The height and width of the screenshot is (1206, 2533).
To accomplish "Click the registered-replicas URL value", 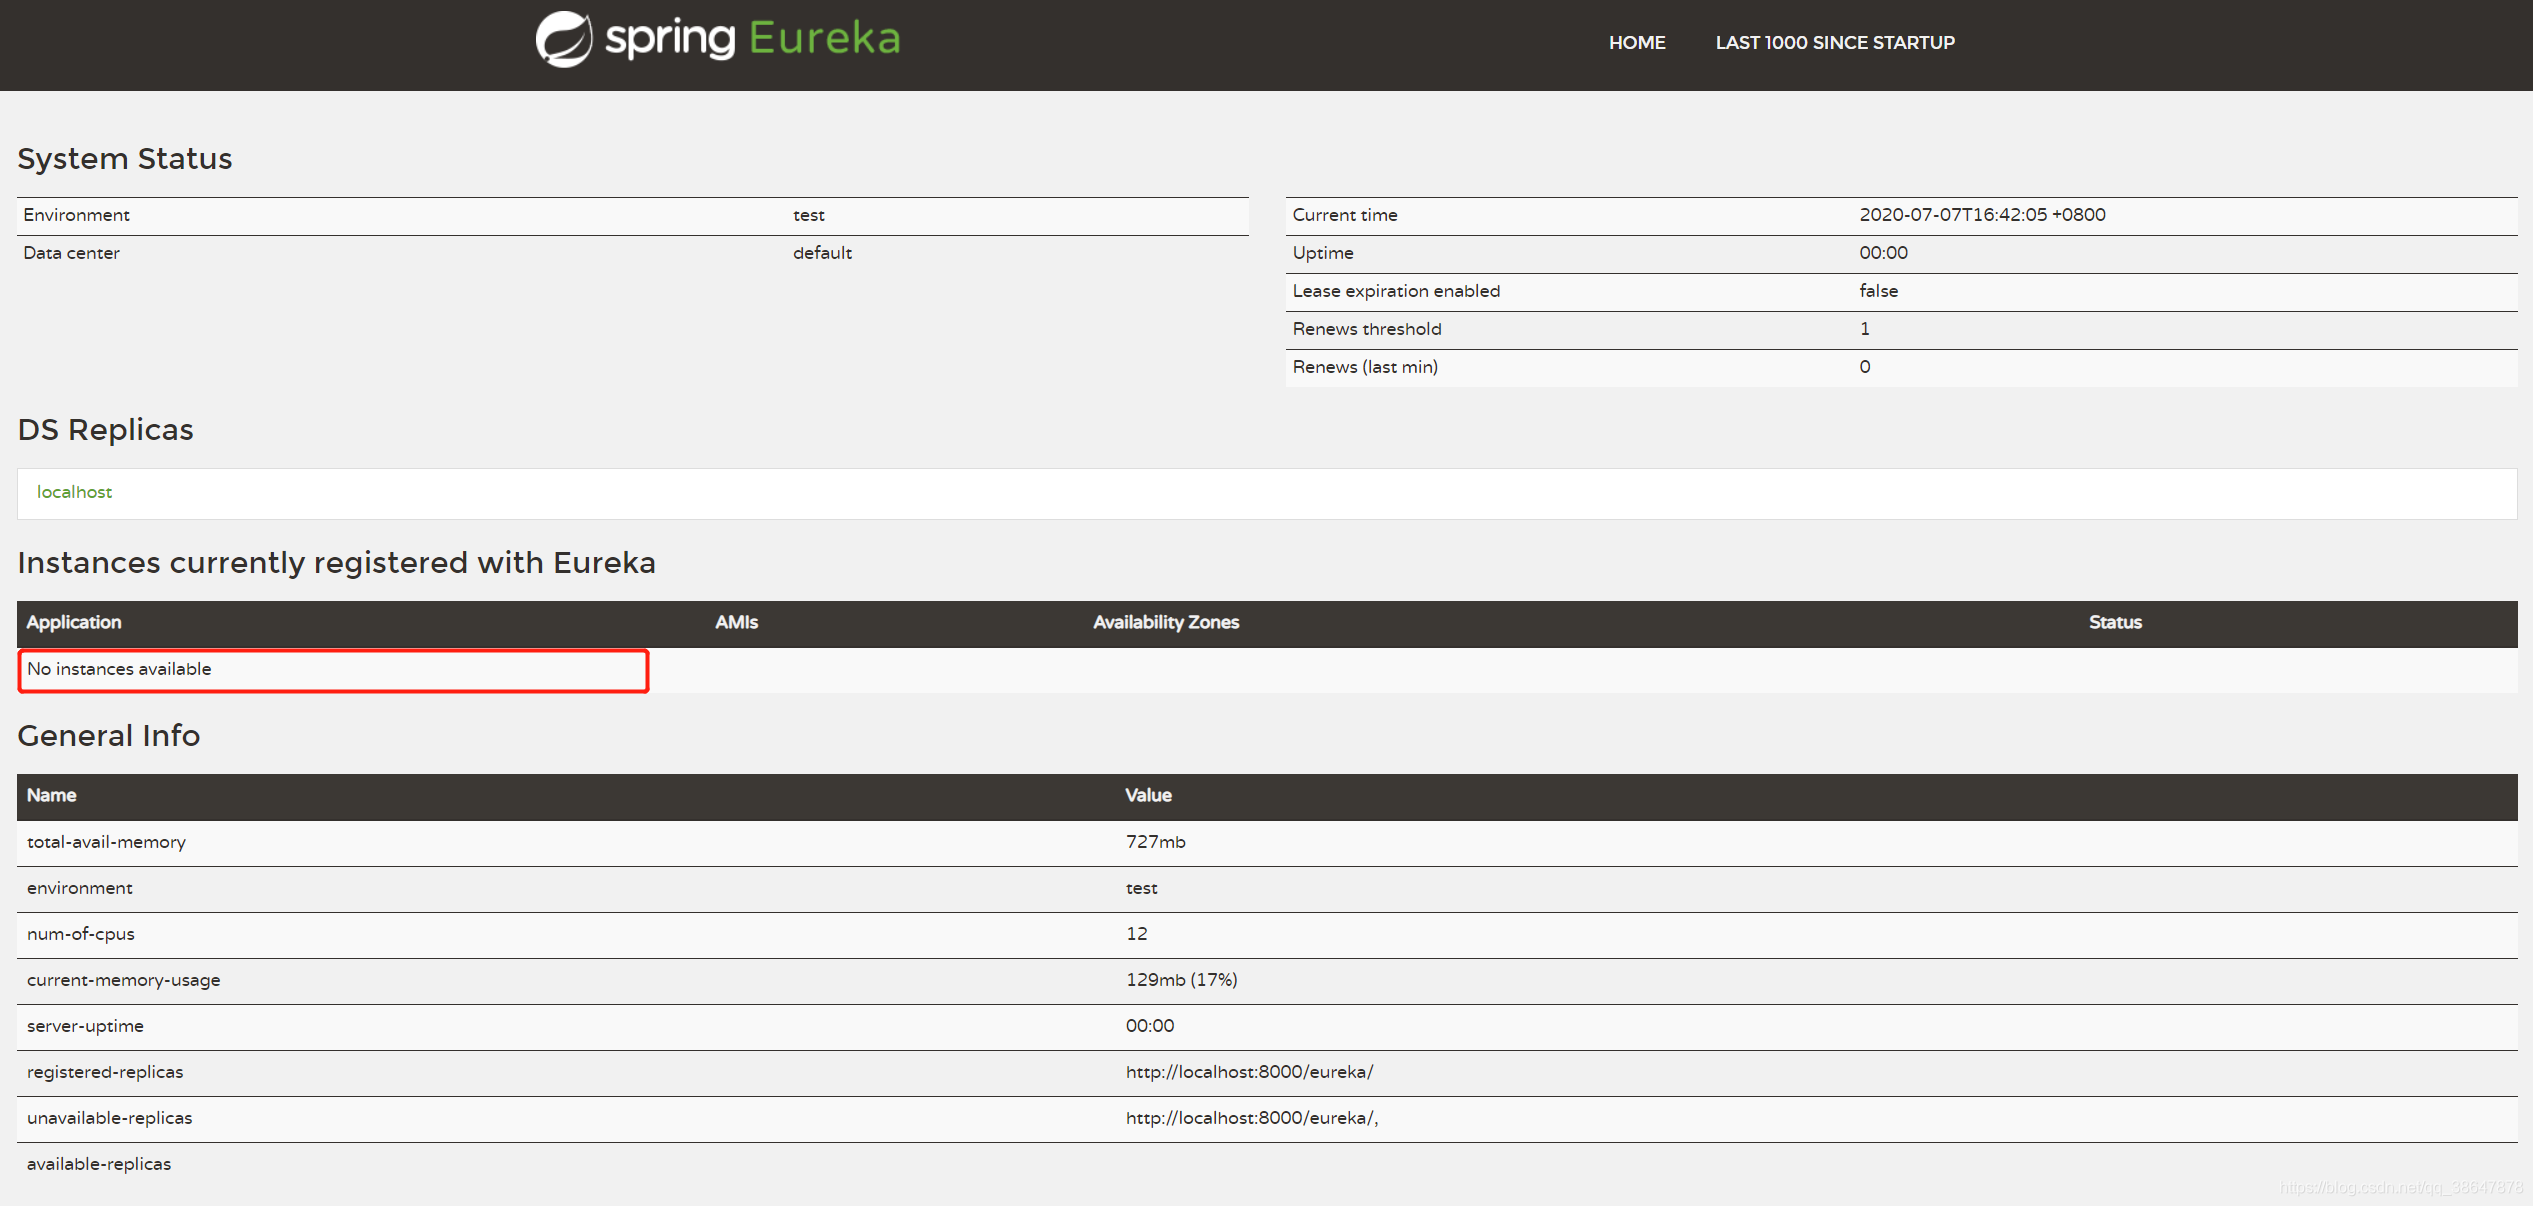I will click(x=1249, y=1072).
